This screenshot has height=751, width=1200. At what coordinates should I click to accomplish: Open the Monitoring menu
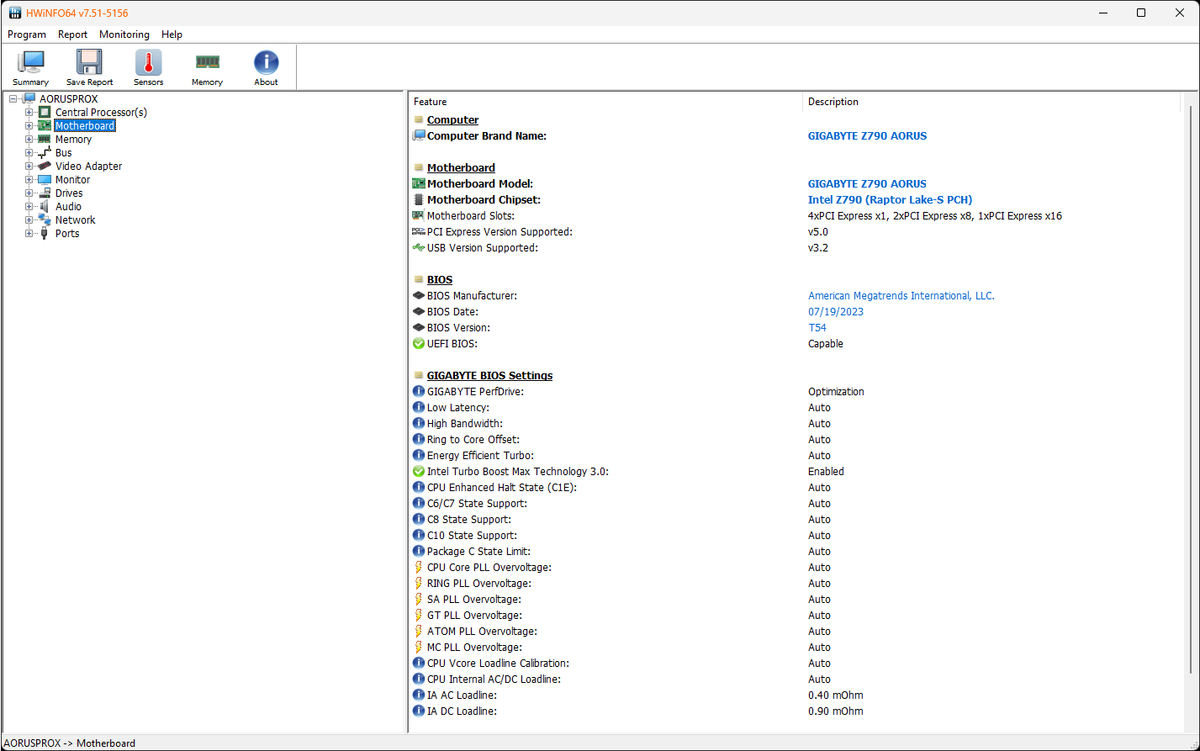point(124,34)
